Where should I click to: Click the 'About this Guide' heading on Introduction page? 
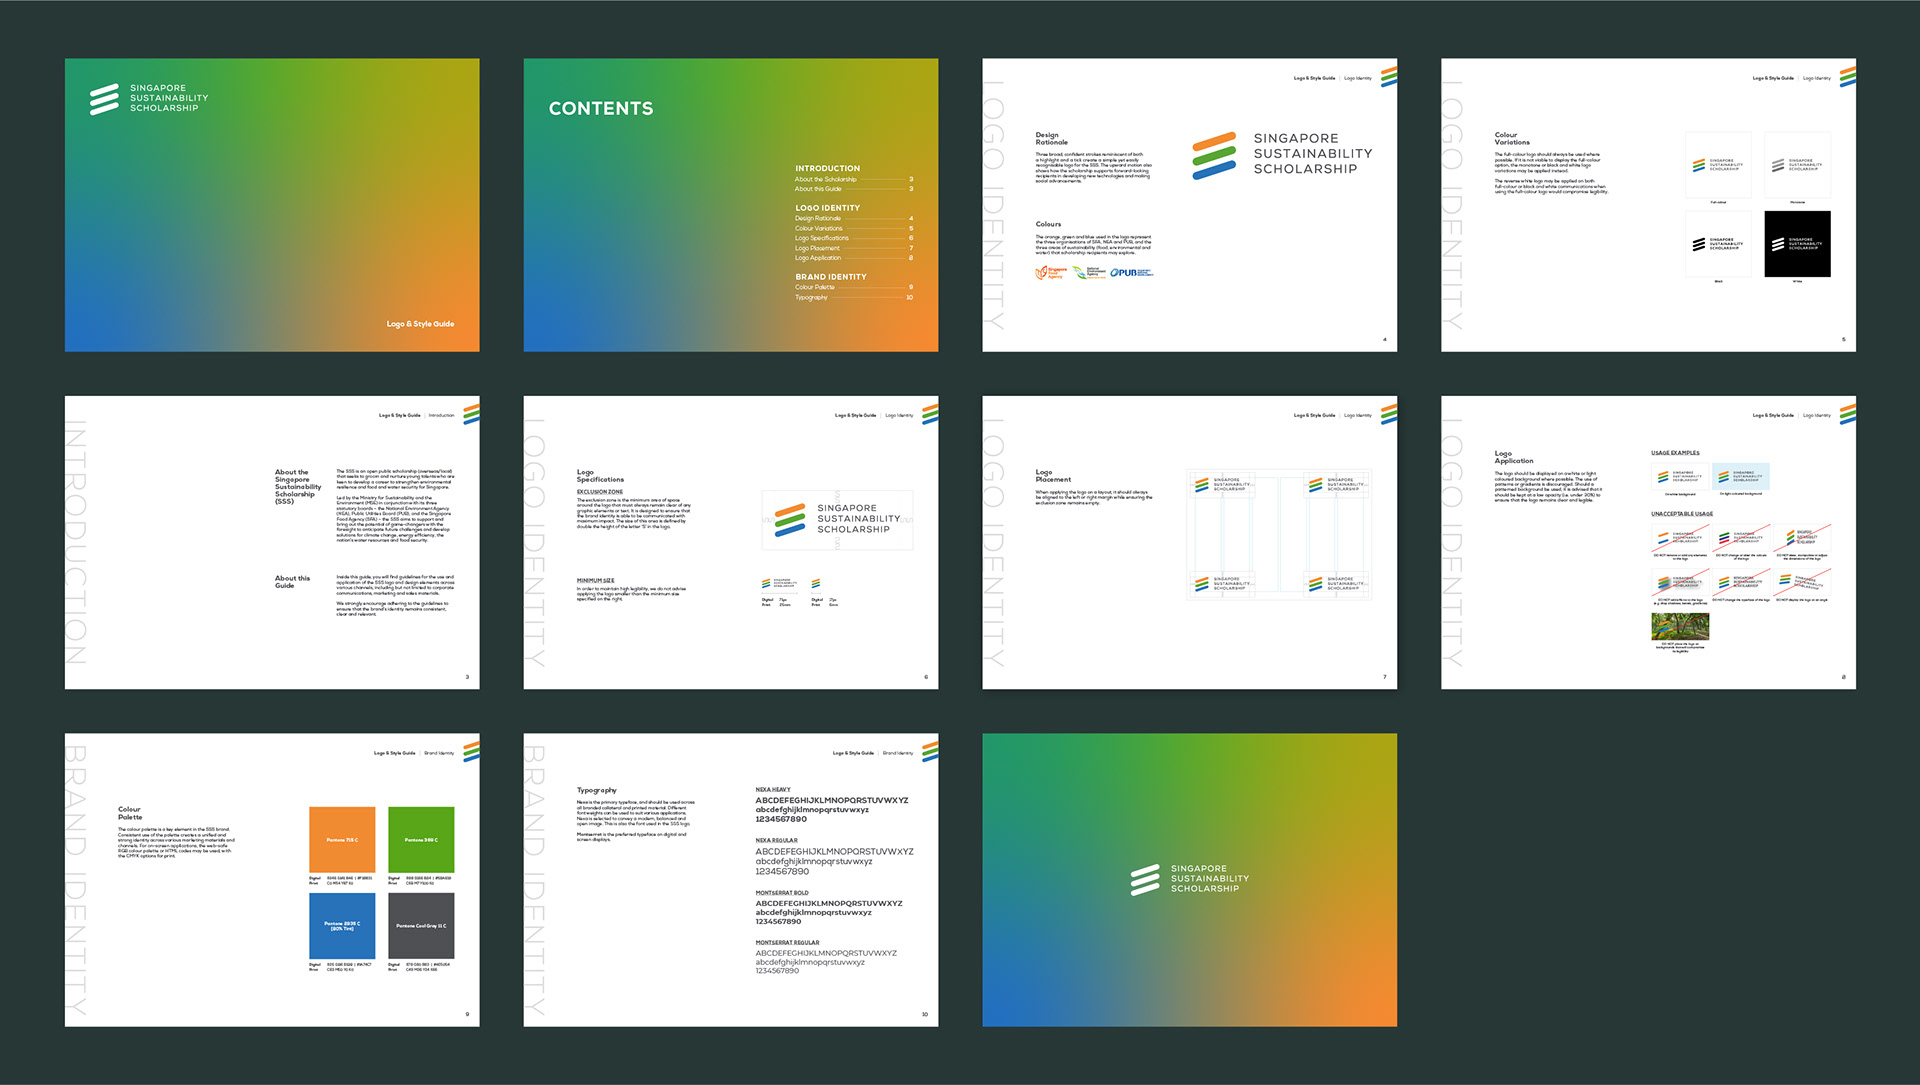coord(292,582)
